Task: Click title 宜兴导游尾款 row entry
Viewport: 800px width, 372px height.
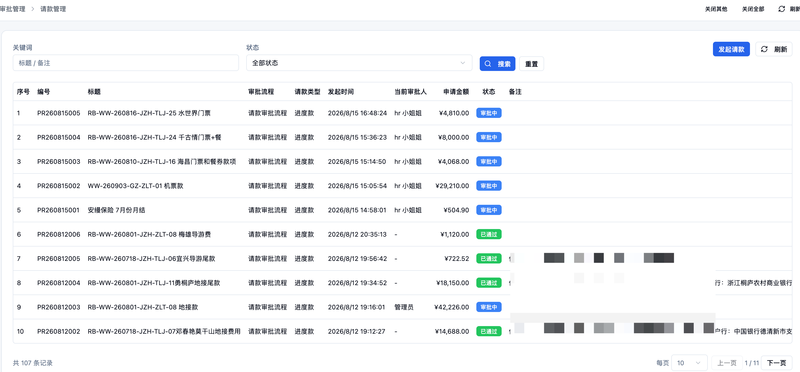Action: (151, 259)
